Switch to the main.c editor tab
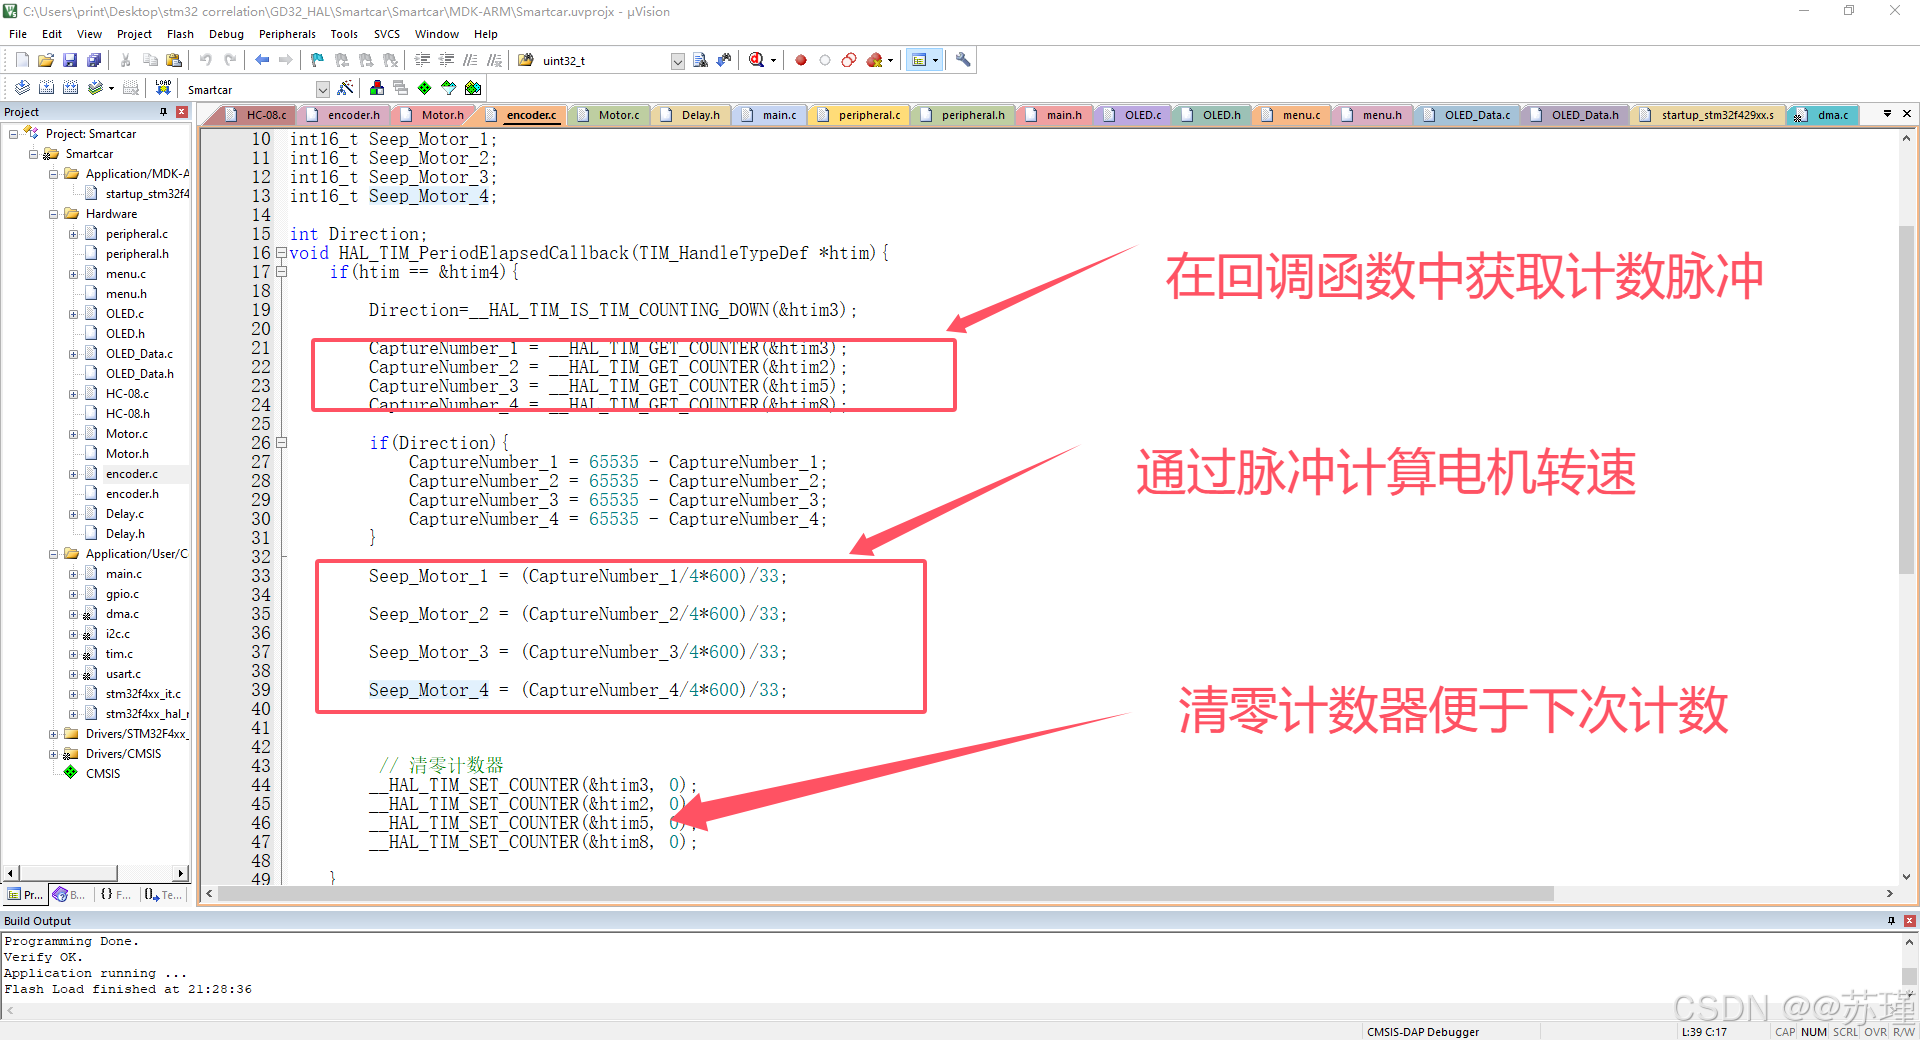Viewport: 1920px width, 1040px height. coord(771,115)
